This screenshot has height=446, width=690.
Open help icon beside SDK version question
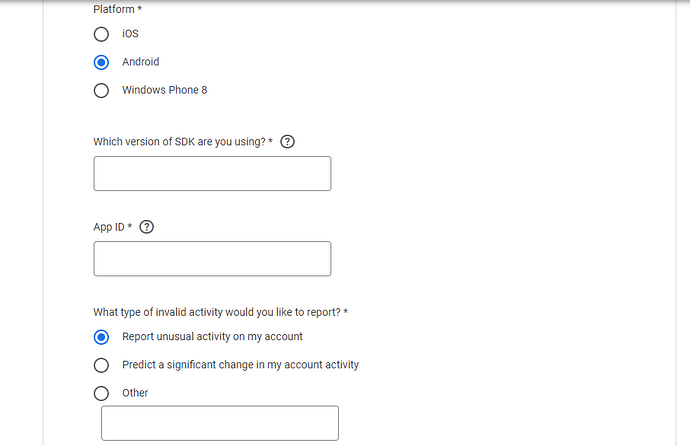tap(288, 142)
